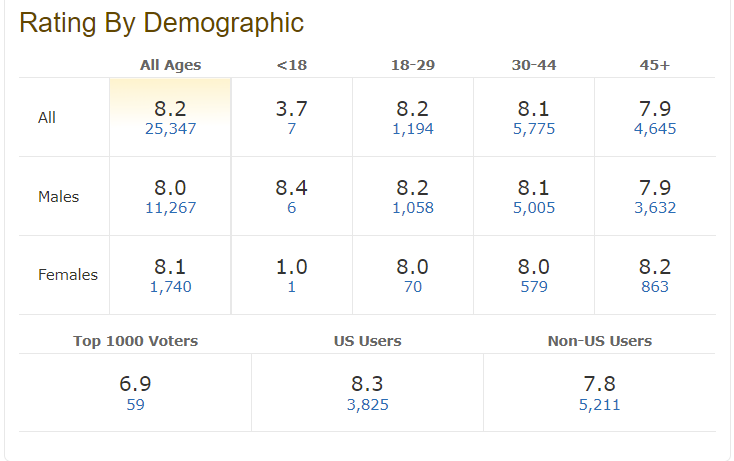View the 5,211 Non-US Users votes
Image resolution: width=734 pixels, height=461 pixels.
coord(600,405)
